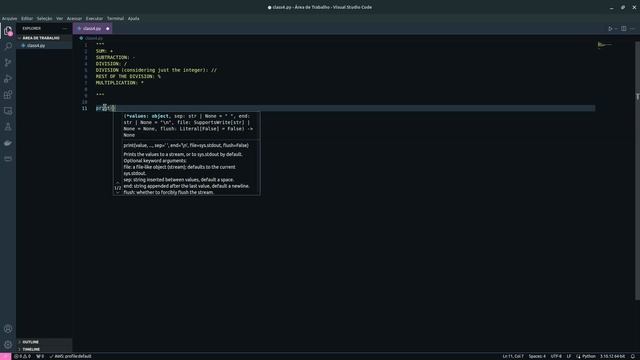This screenshot has height=360, width=640.
Task: Open the Acessar menu
Action: pos(74,18)
